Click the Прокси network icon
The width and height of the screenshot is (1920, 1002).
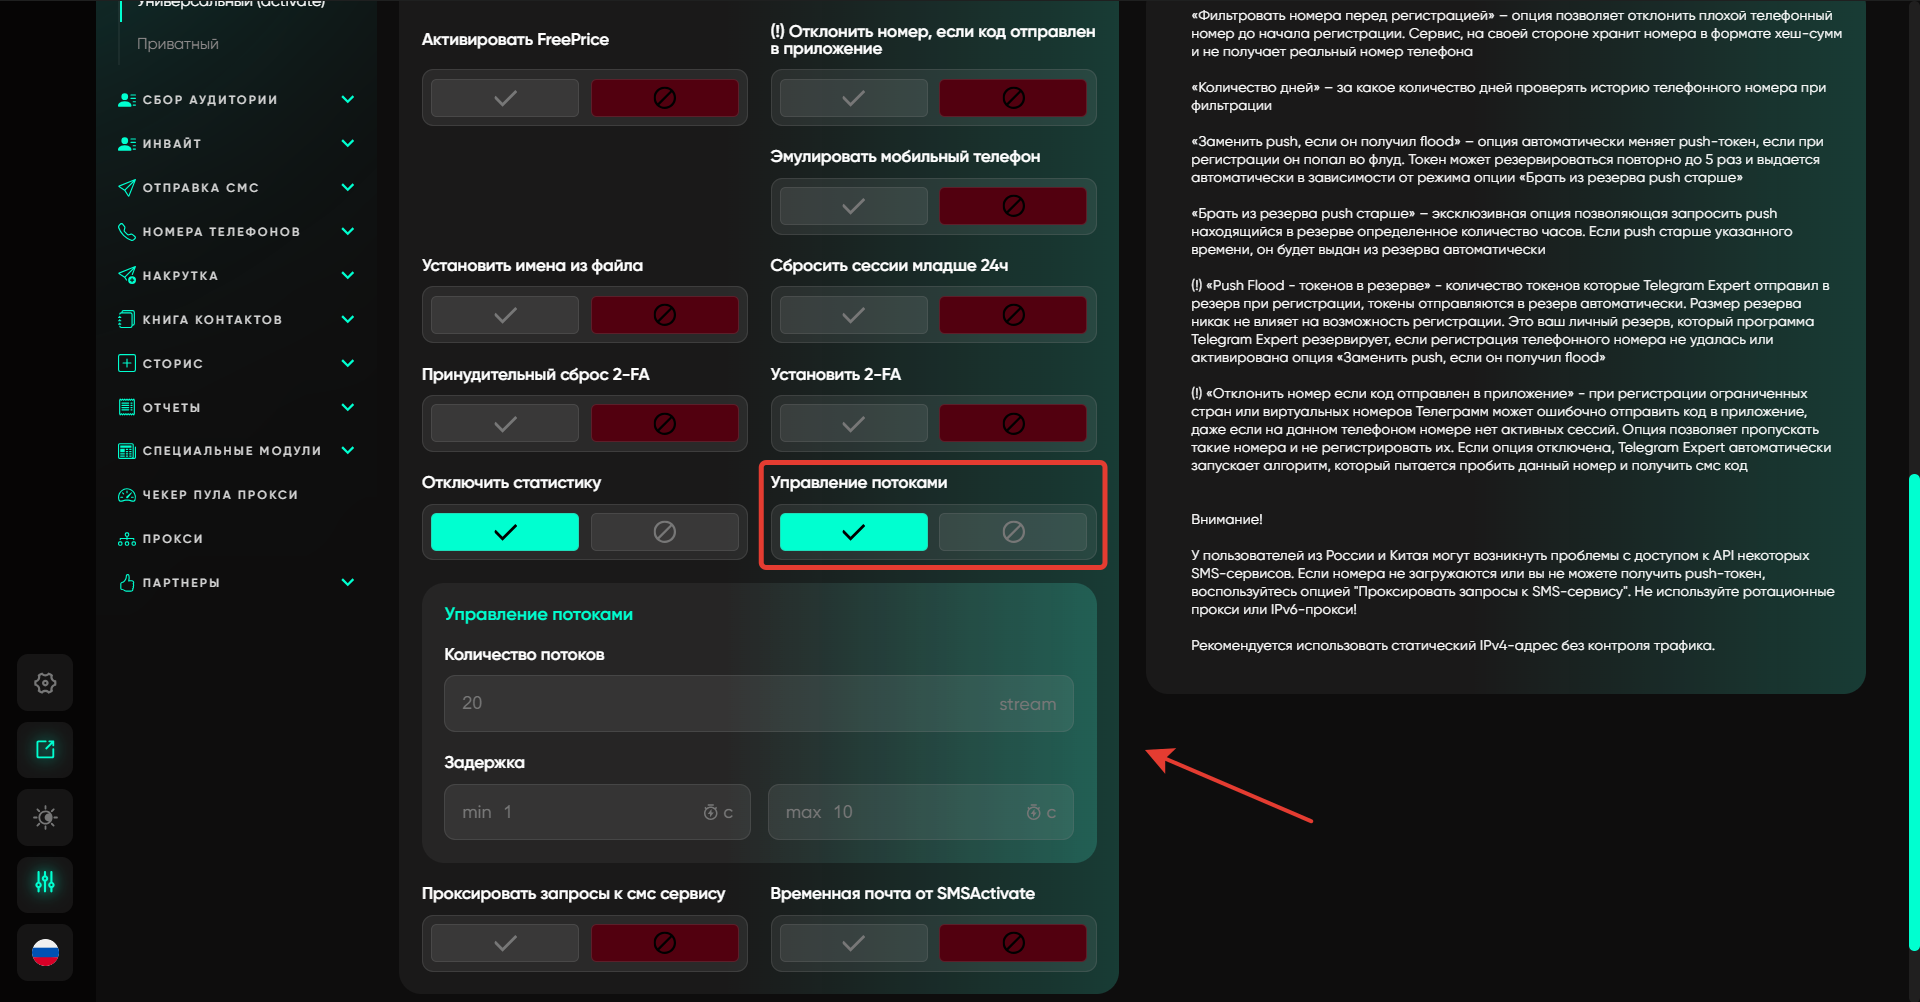pos(127,539)
